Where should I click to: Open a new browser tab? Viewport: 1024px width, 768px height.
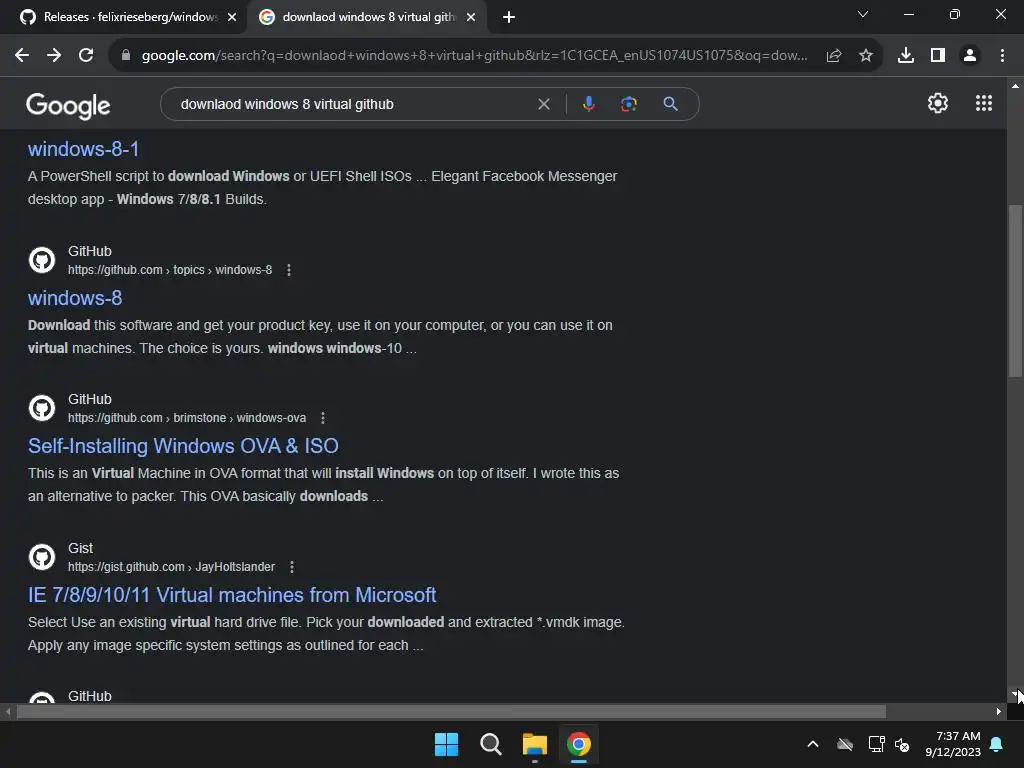[x=509, y=17]
